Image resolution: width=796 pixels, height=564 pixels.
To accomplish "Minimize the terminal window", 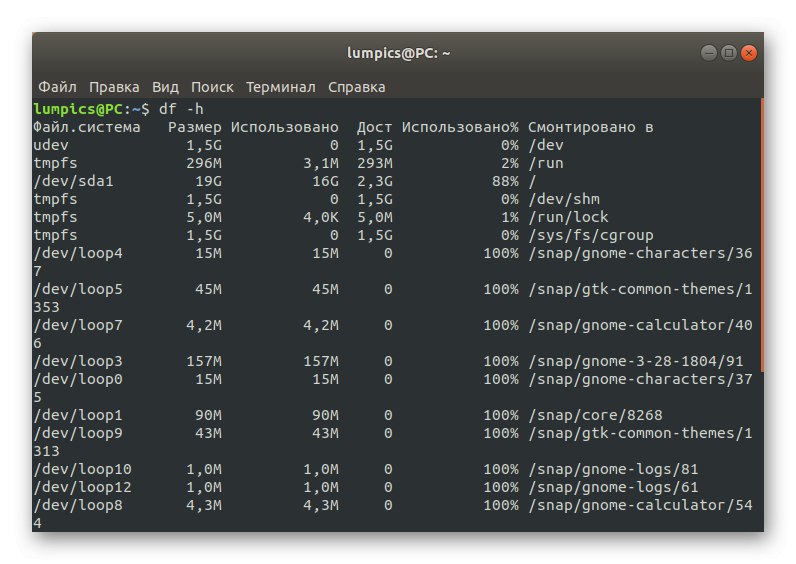I will tap(709, 52).
